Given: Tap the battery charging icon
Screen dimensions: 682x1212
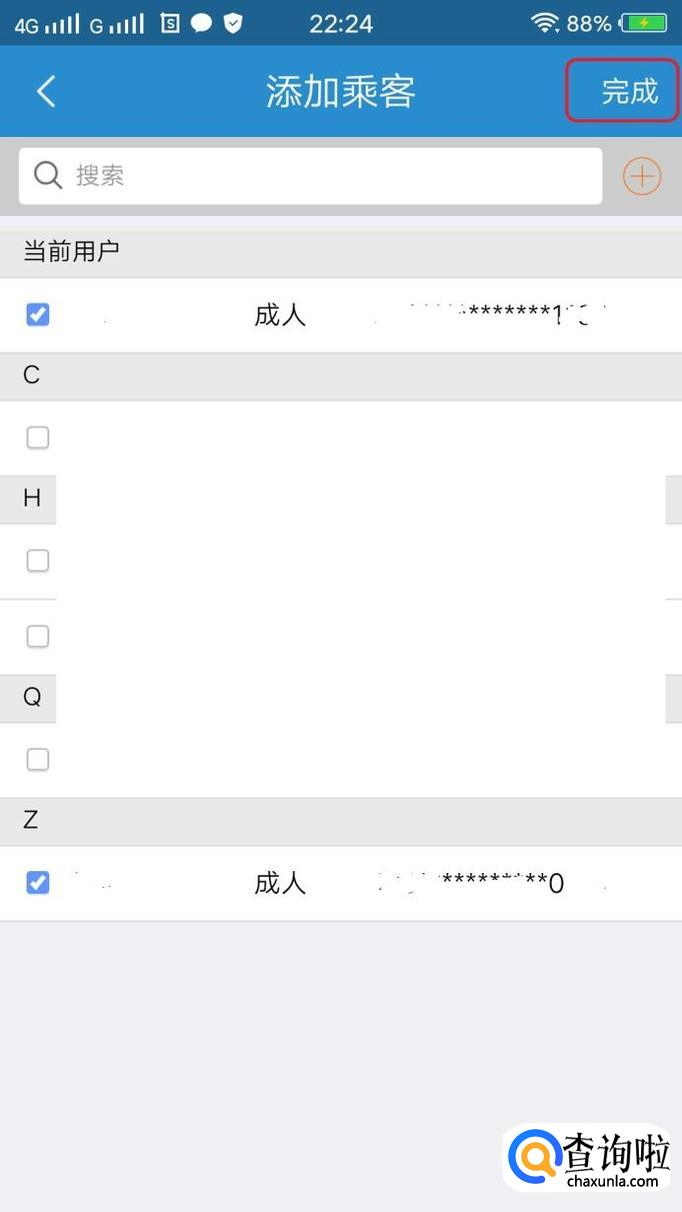Looking at the screenshot, I should click(x=644, y=23).
